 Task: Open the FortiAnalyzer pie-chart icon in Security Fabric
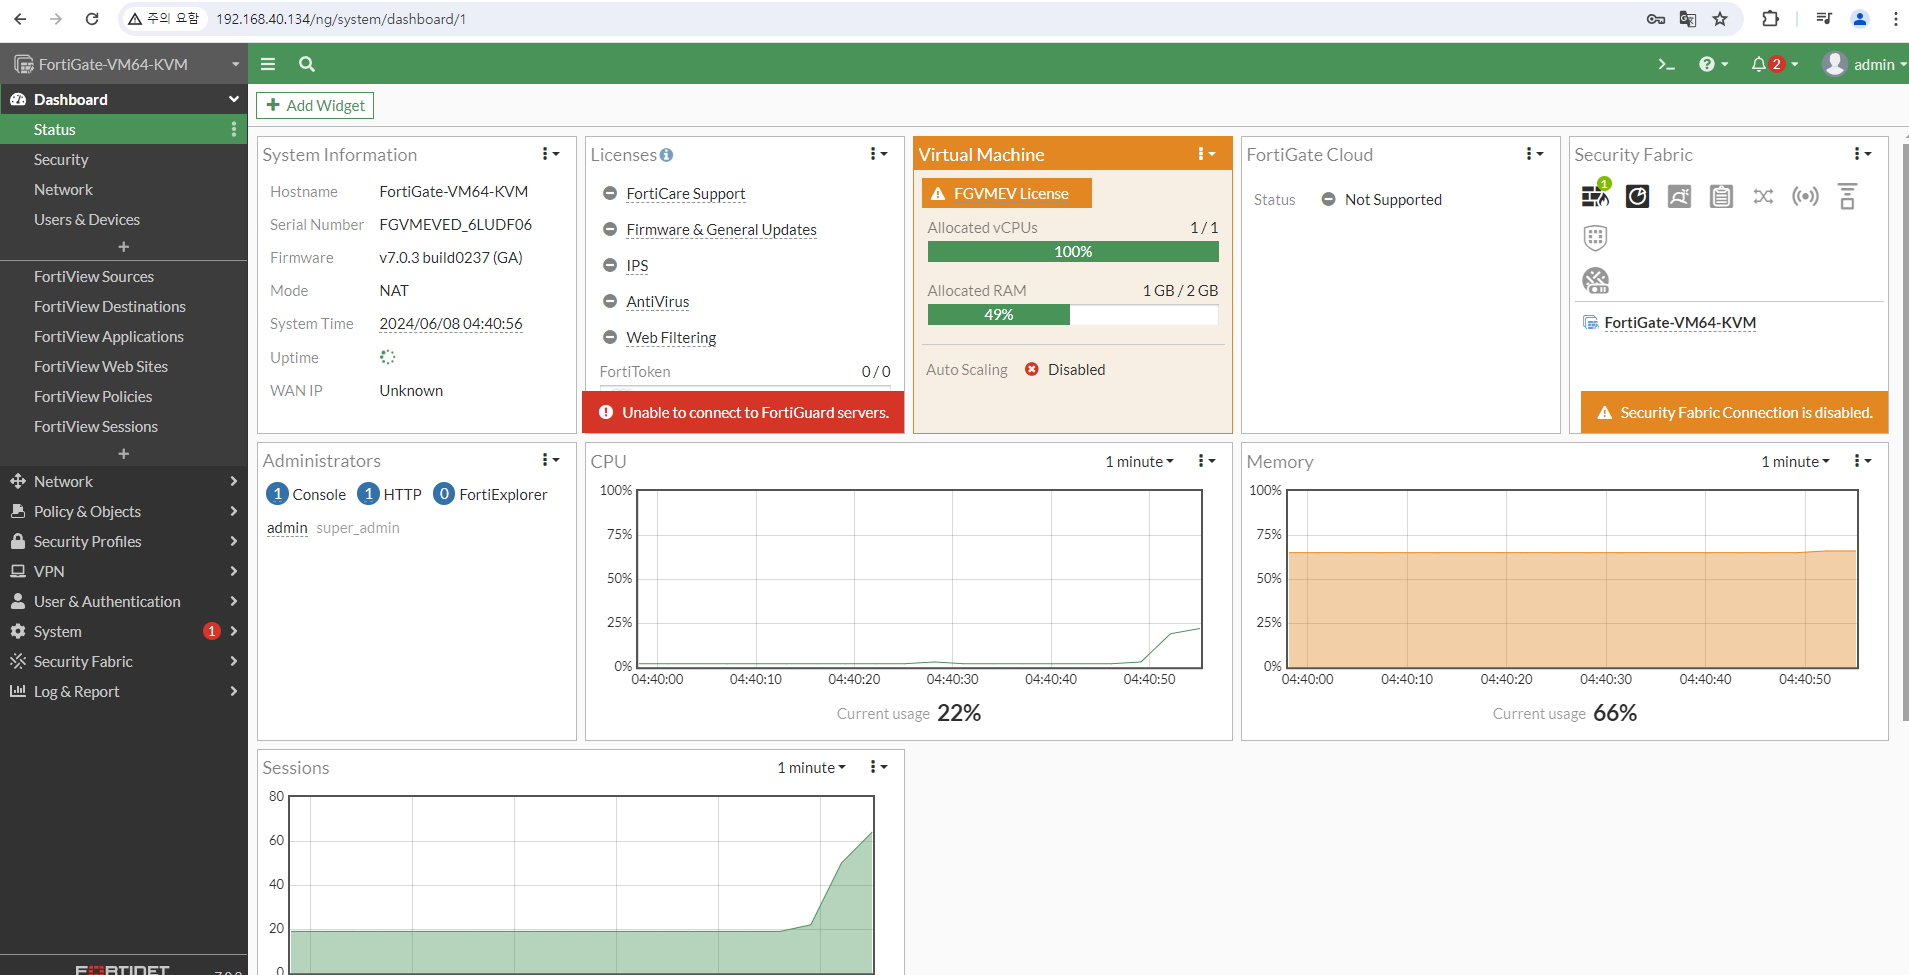click(x=1637, y=196)
